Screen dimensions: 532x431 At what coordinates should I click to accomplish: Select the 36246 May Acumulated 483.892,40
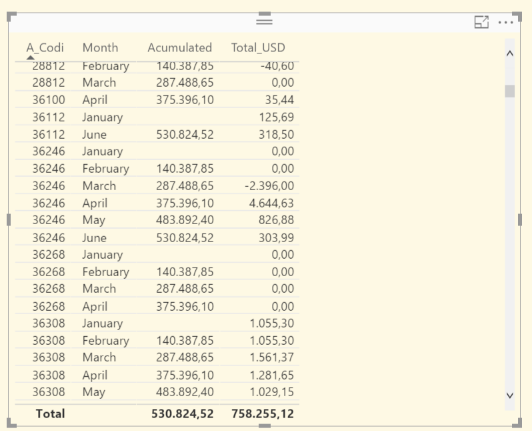185,220
